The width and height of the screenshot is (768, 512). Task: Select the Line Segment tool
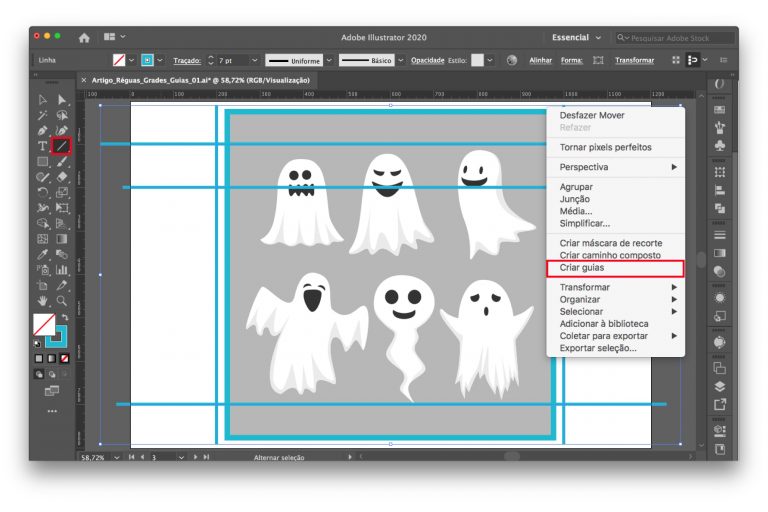(x=62, y=146)
